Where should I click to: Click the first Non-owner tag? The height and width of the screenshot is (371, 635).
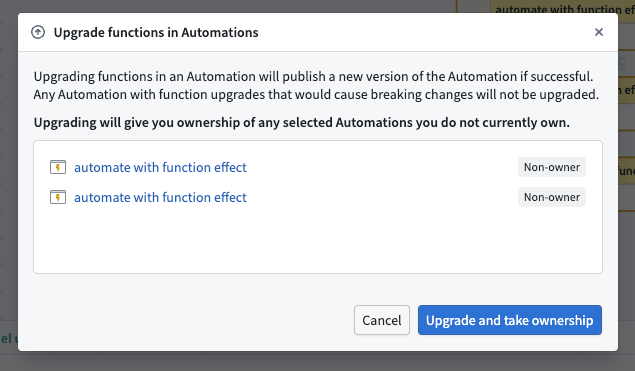click(x=552, y=167)
